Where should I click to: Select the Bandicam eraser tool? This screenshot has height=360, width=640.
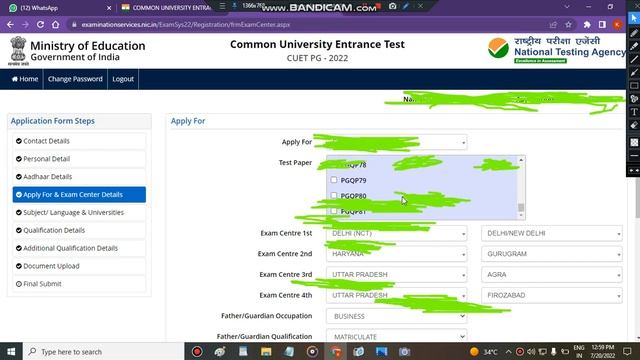(634, 125)
